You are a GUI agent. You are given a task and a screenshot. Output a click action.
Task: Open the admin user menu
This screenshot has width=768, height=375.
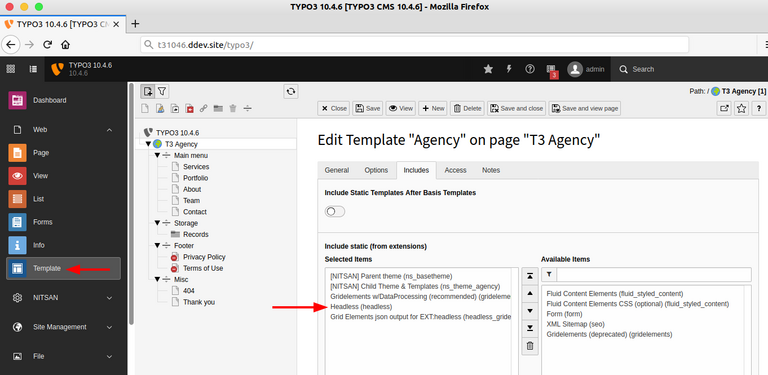586,69
